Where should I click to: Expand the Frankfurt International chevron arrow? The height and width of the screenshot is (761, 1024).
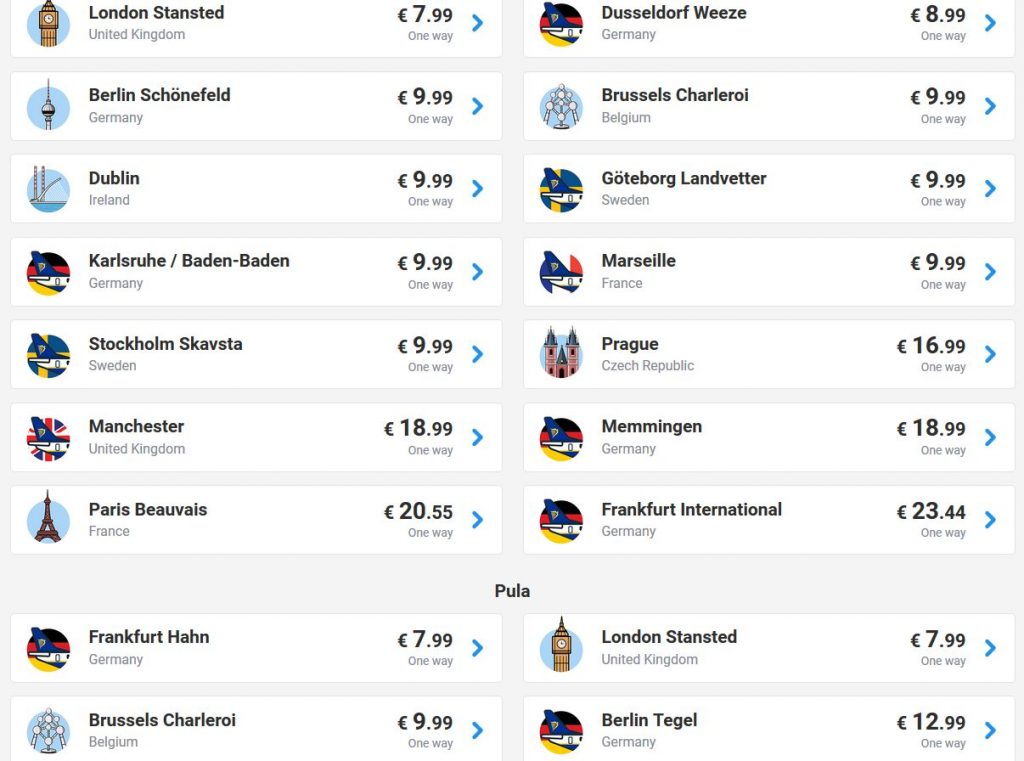point(990,519)
